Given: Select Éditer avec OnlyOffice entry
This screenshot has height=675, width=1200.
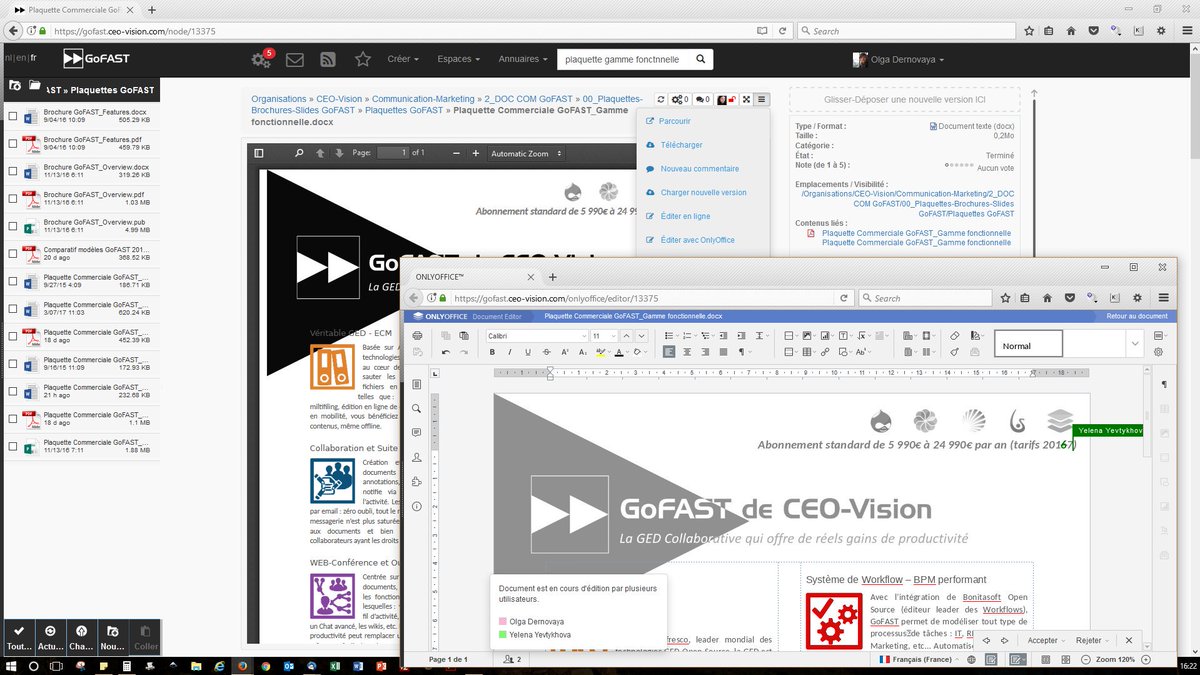Looking at the screenshot, I should coord(697,240).
